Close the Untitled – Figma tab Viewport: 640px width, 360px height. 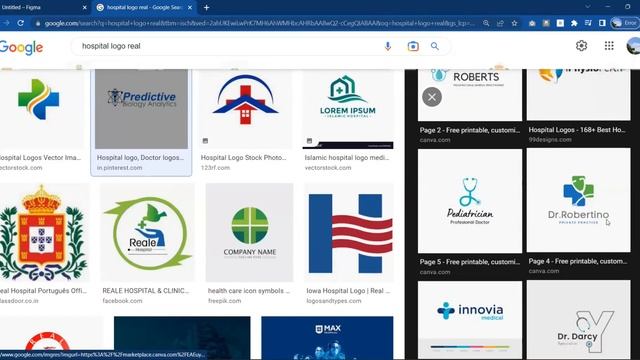[84, 7]
